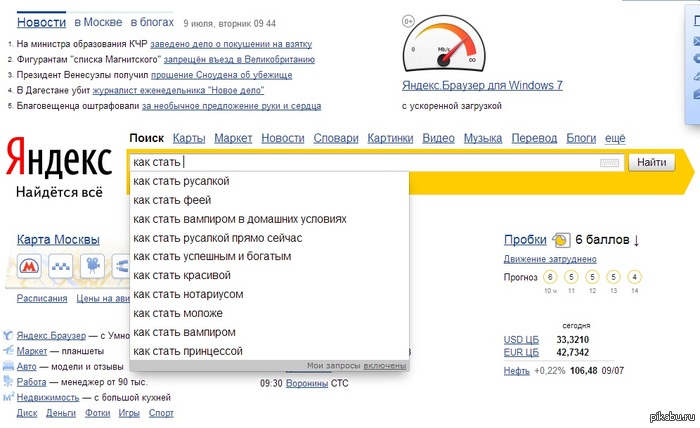Select suggestion как стать феей
700x428 pixels.
coord(269,200)
